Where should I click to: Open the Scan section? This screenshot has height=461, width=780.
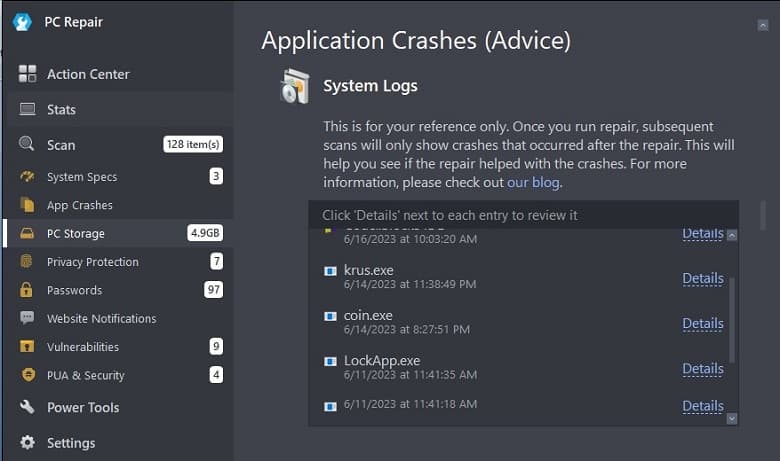(x=118, y=144)
